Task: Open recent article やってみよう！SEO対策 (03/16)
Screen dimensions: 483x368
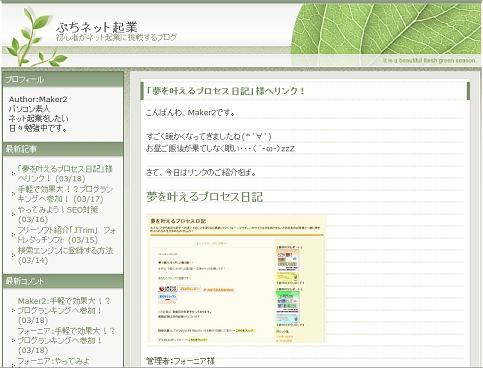Action: point(58,214)
